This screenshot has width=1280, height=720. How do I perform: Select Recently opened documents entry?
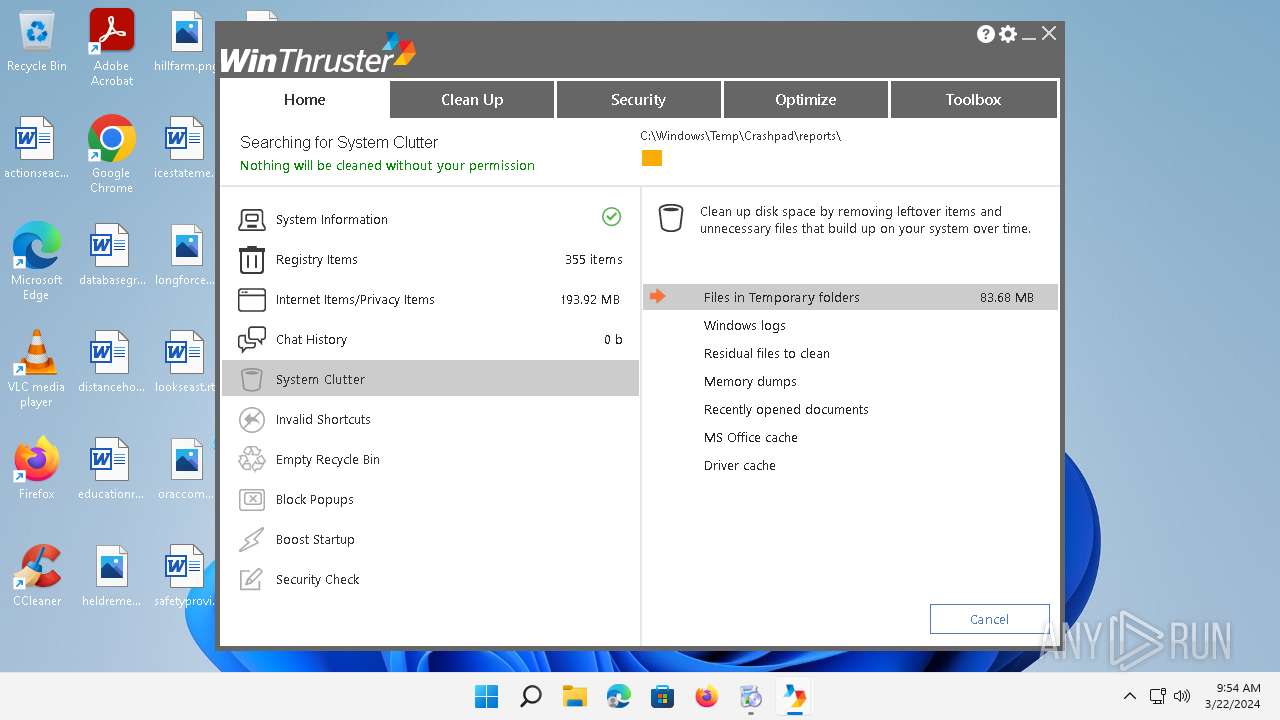coord(786,409)
